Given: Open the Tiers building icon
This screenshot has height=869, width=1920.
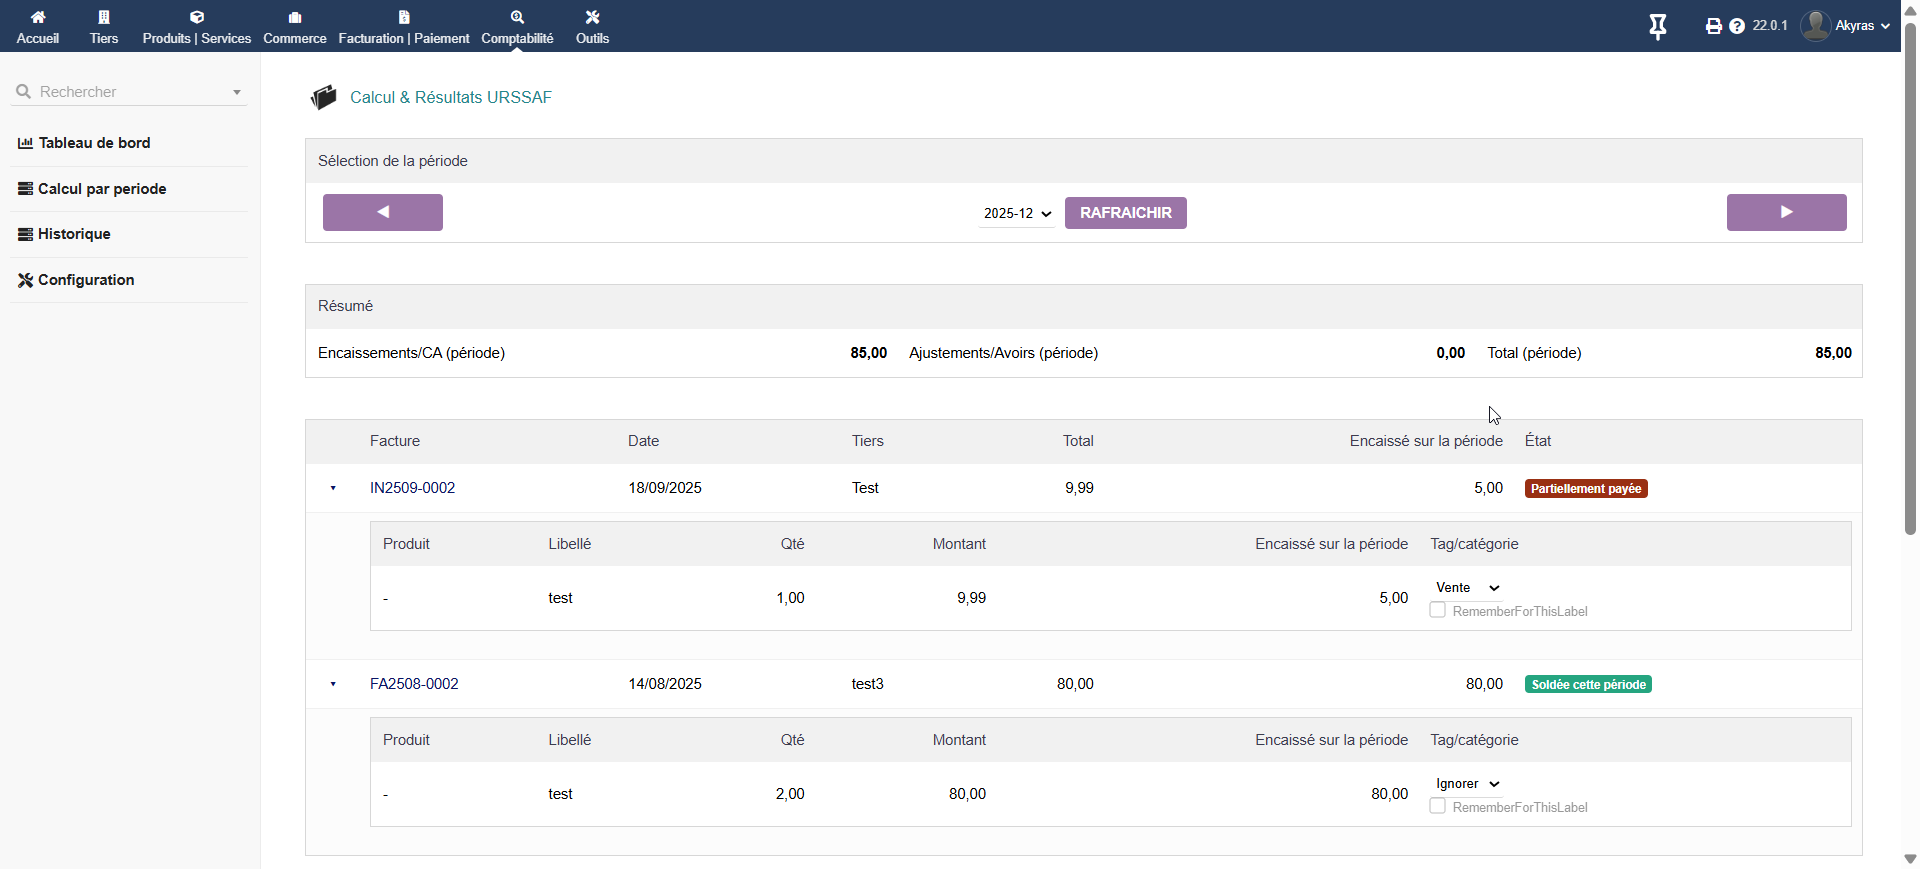Looking at the screenshot, I should tap(104, 17).
